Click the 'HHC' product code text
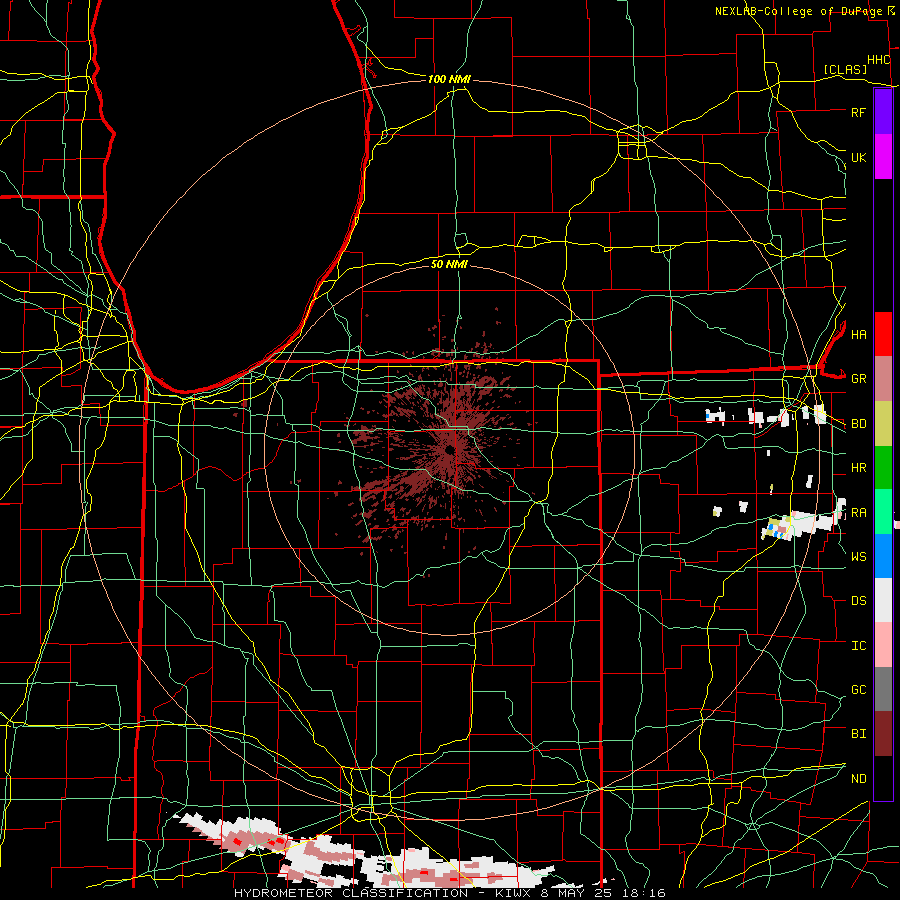 click(878, 60)
